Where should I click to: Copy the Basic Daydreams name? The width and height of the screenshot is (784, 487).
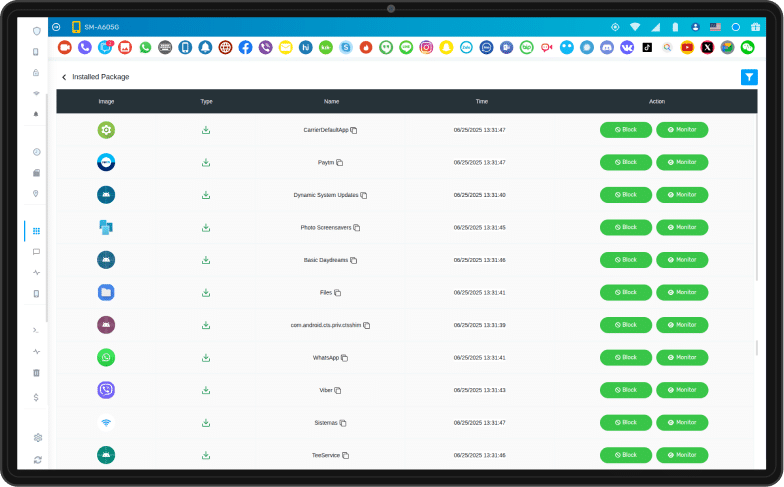[354, 260]
